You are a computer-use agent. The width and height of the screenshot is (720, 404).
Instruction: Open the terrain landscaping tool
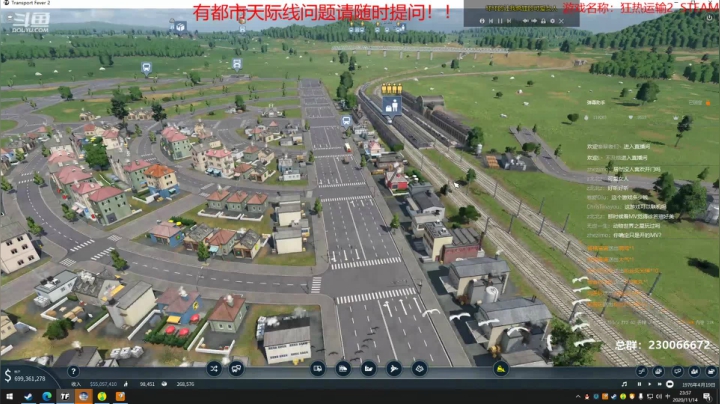pyautogui.click(x=419, y=368)
